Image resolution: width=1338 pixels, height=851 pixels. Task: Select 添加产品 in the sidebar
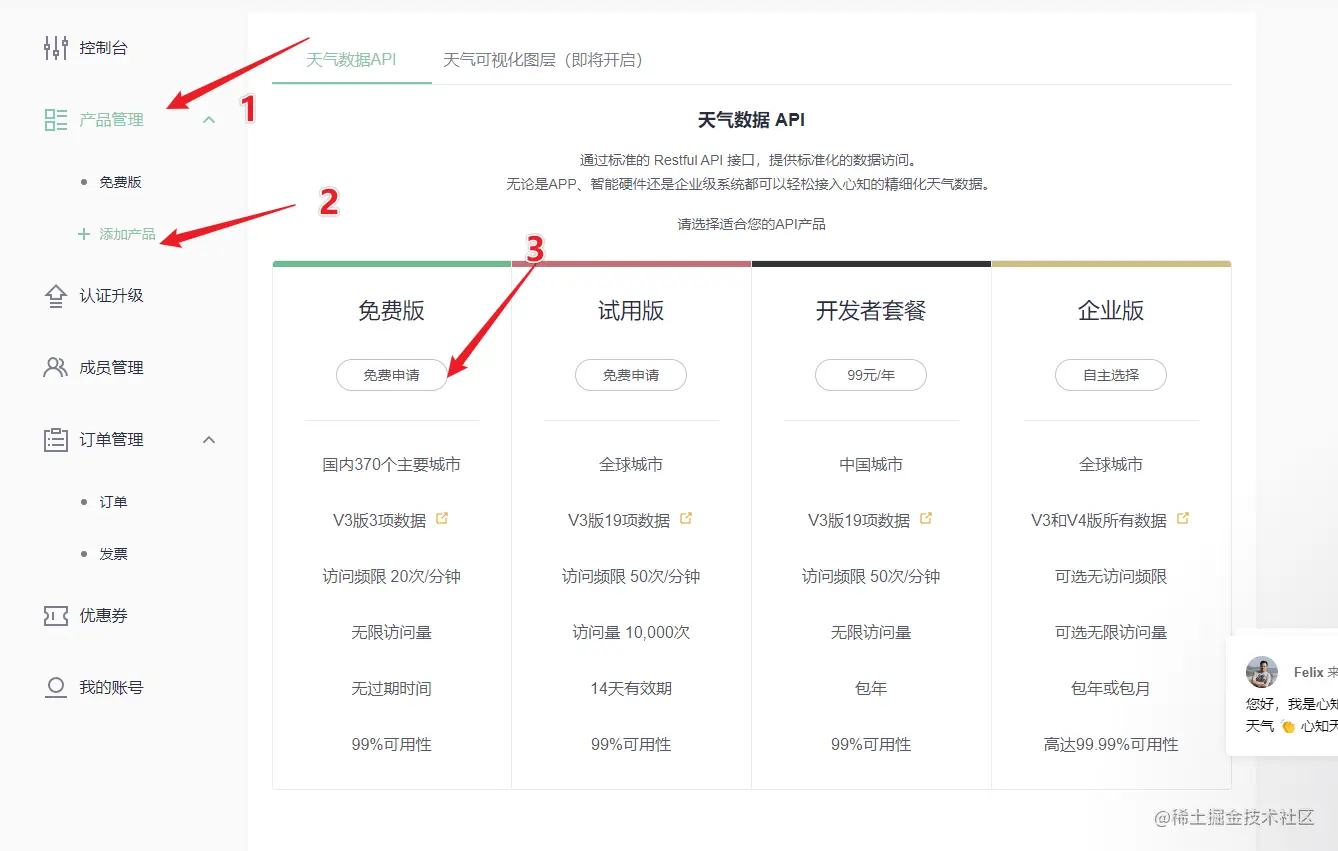tap(127, 234)
